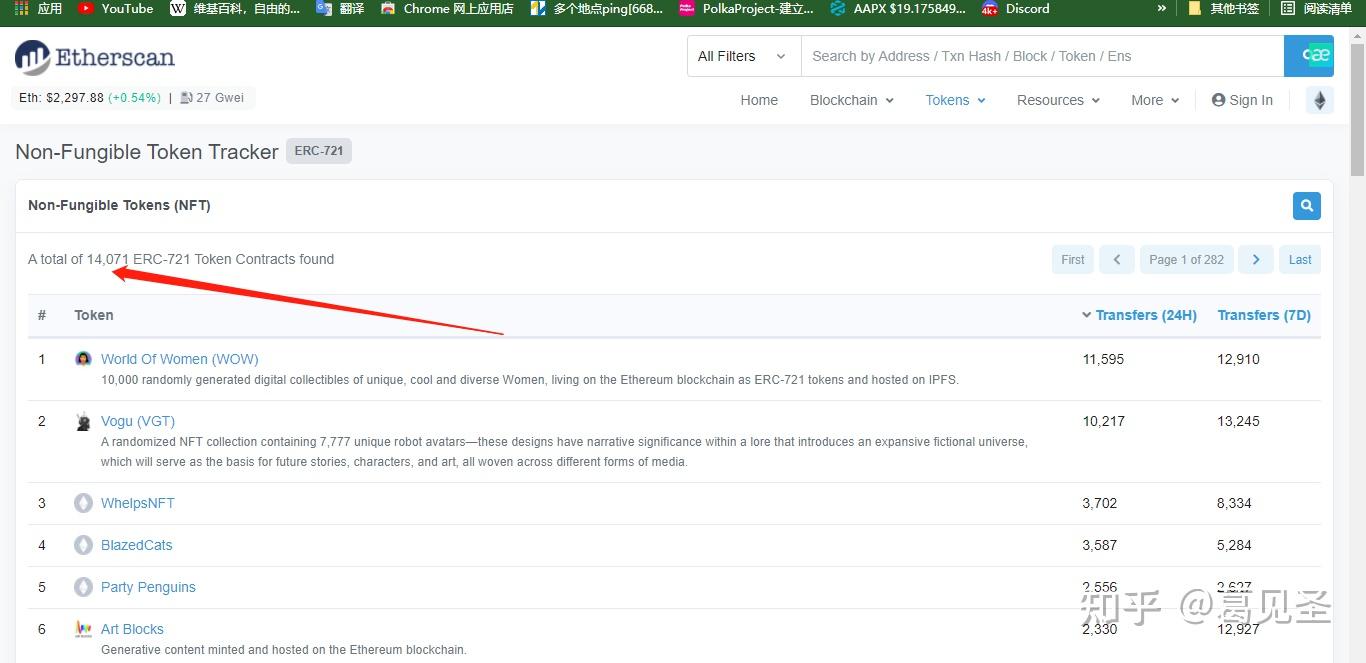Click BlazedCats placeholder token icon
The height and width of the screenshot is (663, 1366).
pyautogui.click(x=83, y=545)
